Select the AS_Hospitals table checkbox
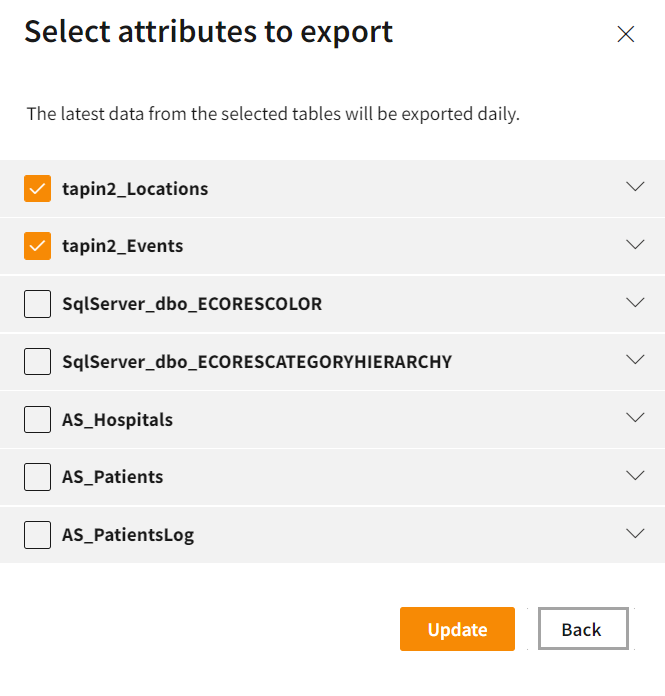Screen dimensions: 665x696 pos(38,419)
